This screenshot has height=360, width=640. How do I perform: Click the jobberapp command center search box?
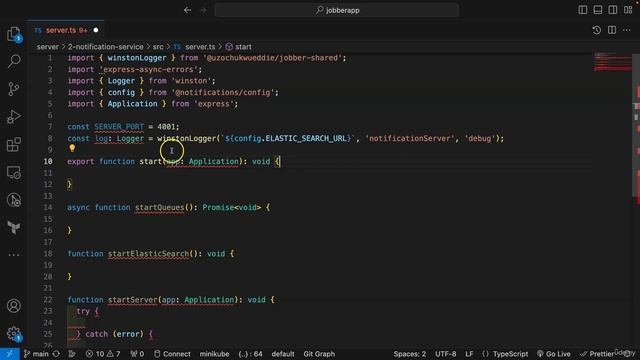click(337, 10)
